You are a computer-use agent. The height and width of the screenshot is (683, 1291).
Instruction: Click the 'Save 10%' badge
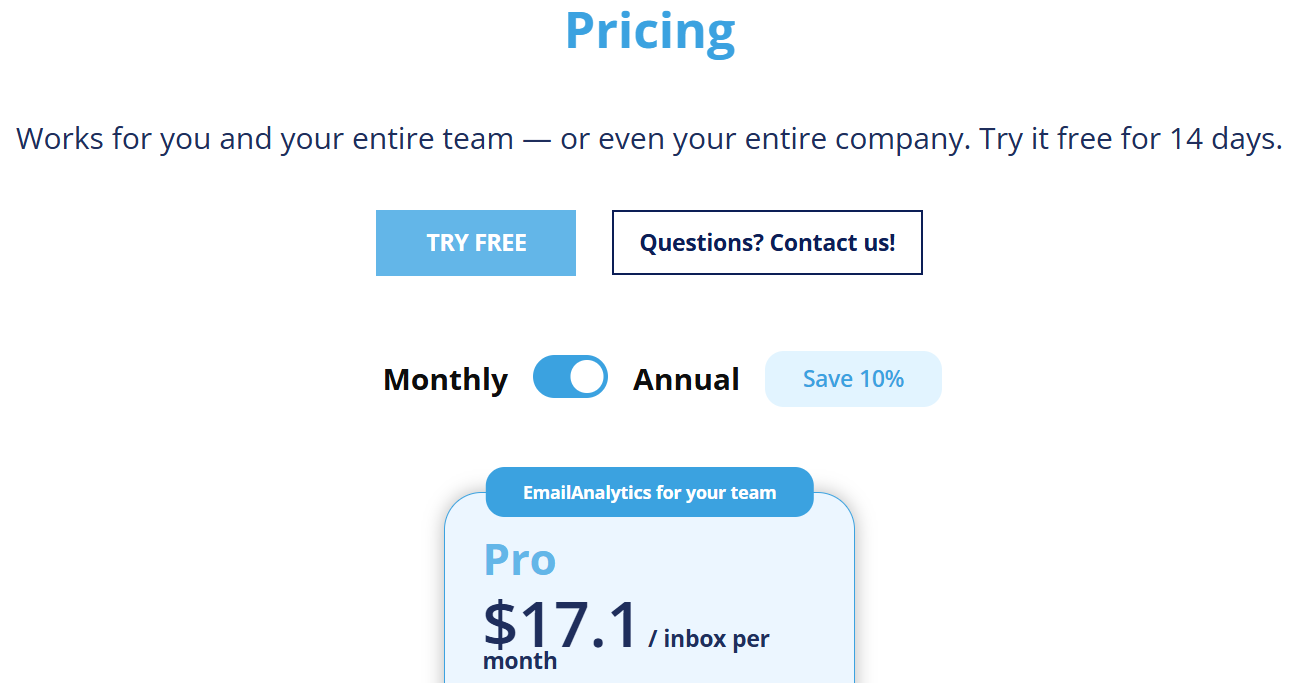(853, 379)
